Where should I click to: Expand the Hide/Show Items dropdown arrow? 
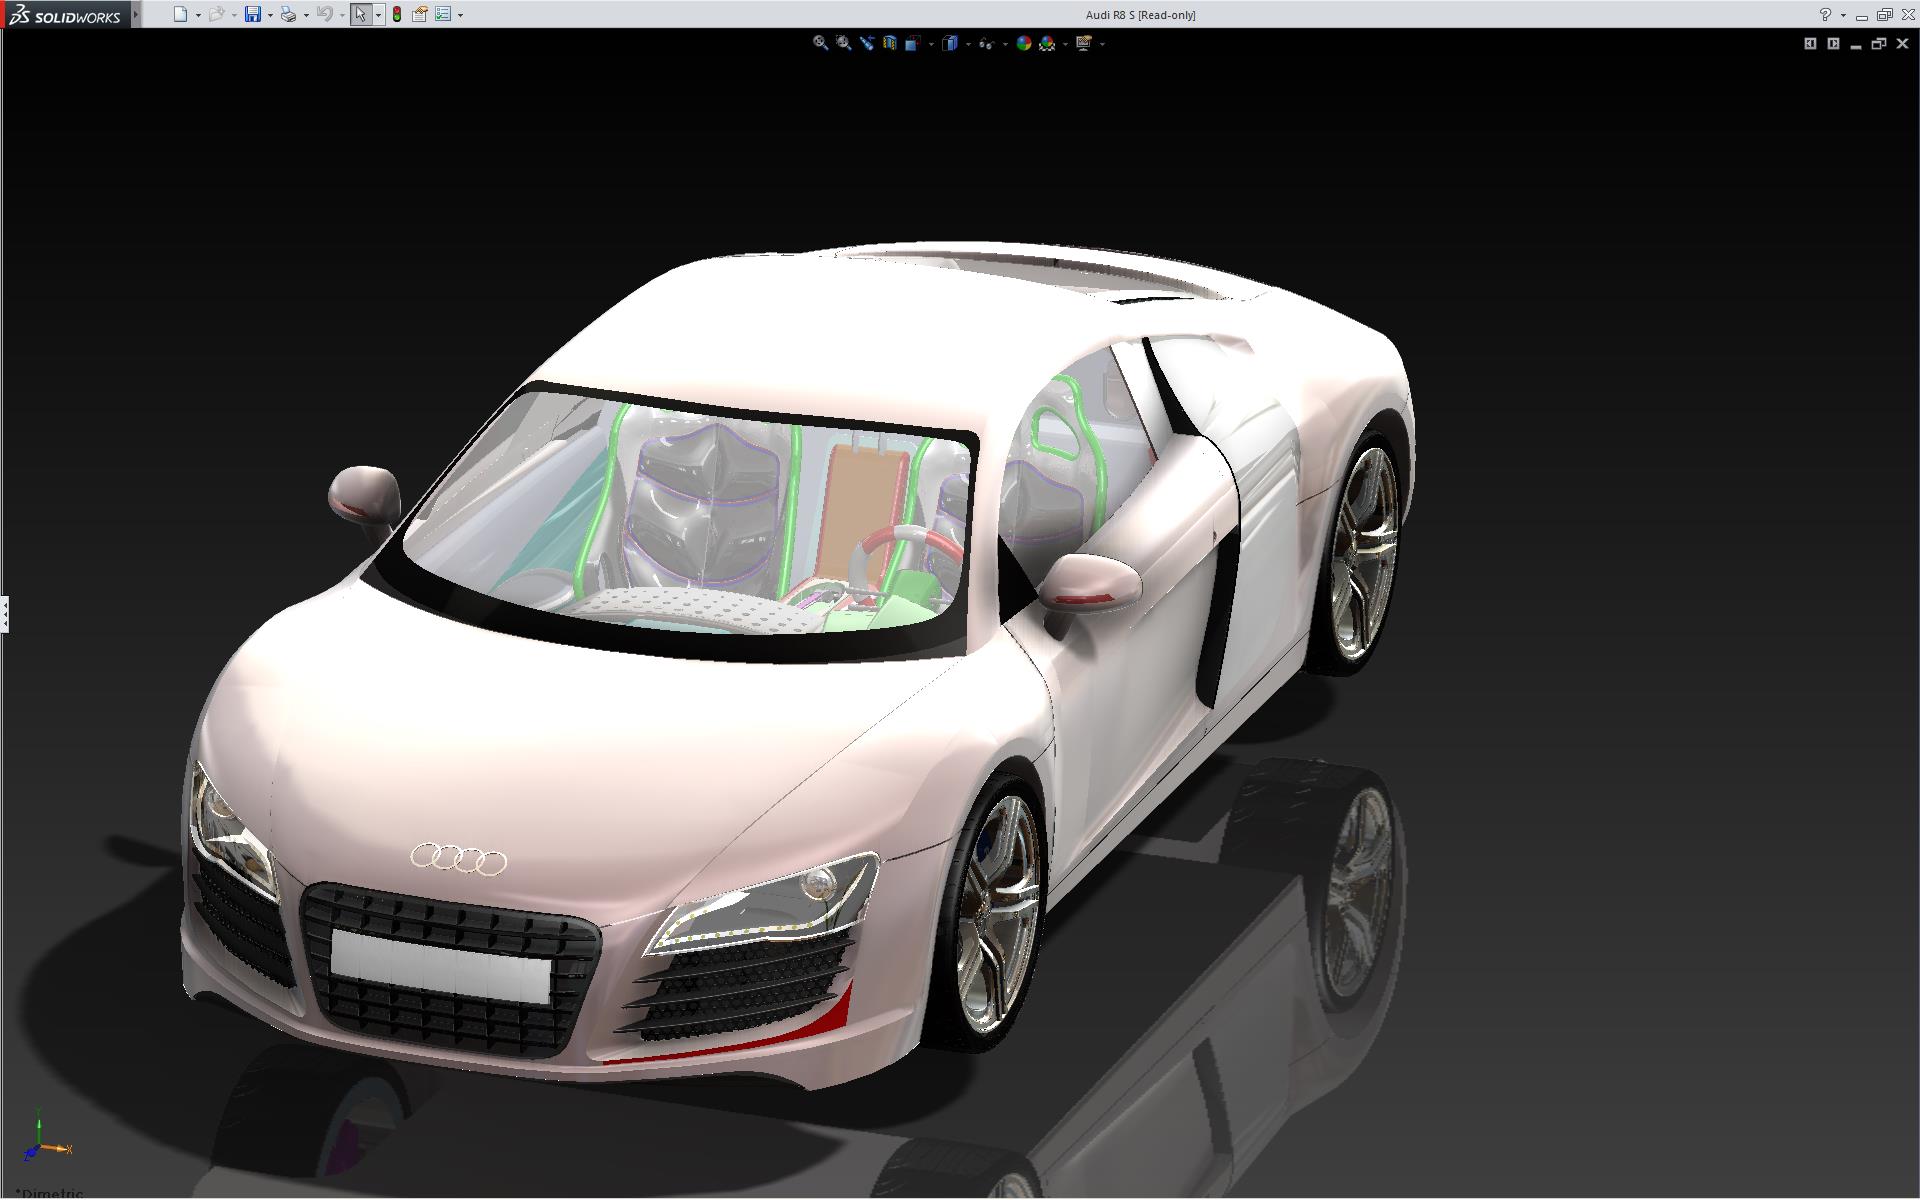1005,44
